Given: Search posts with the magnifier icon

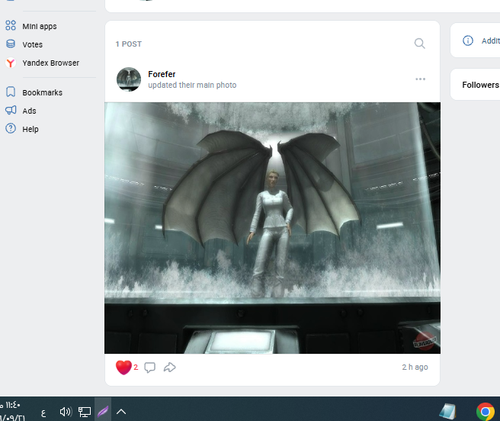Looking at the screenshot, I should pos(419,43).
